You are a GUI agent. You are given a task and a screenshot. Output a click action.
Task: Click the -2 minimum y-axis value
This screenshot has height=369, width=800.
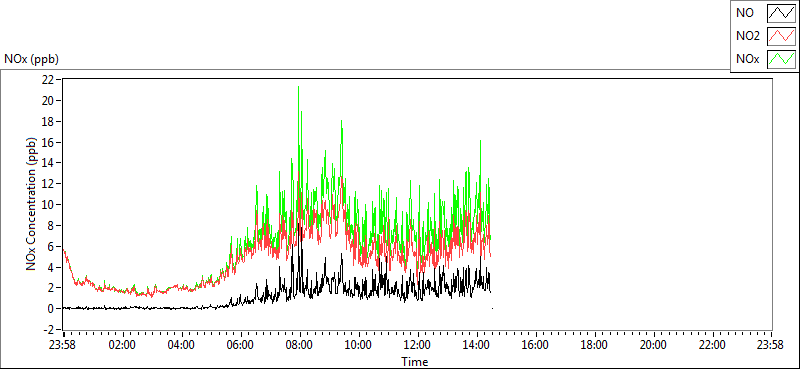[49, 329]
